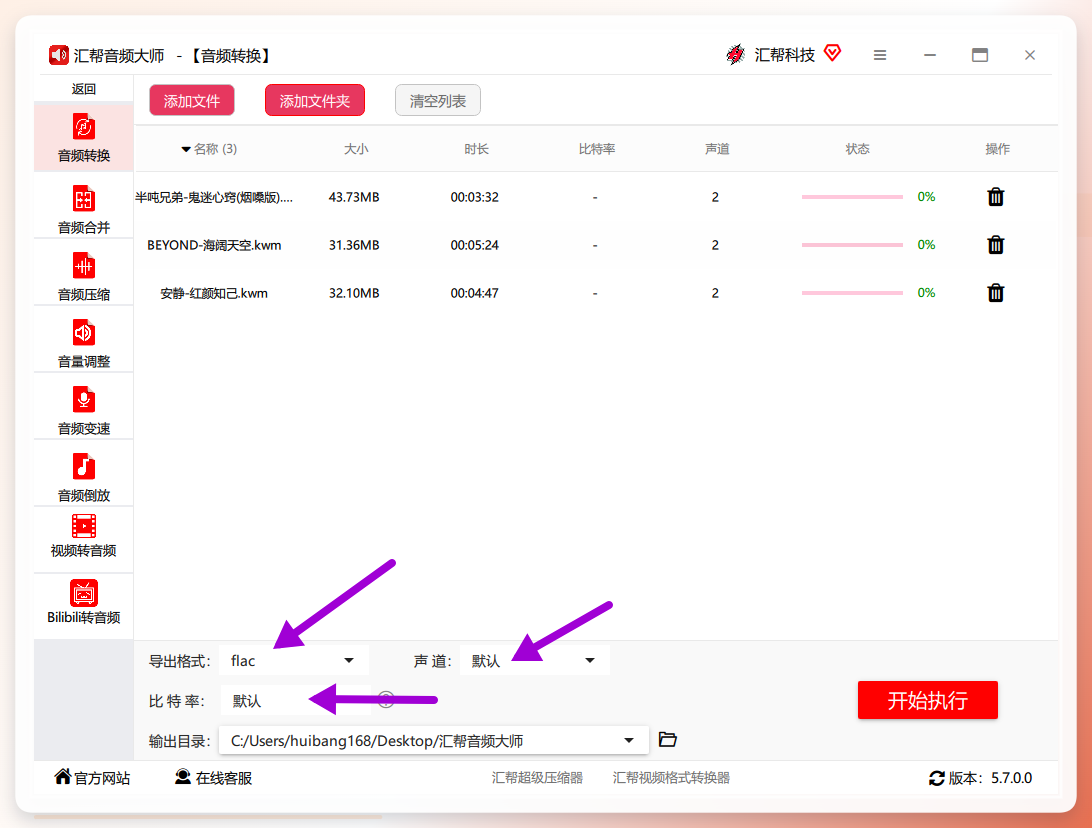
Task: Click the 开始执行 start button
Action: (x=928, y=700)
